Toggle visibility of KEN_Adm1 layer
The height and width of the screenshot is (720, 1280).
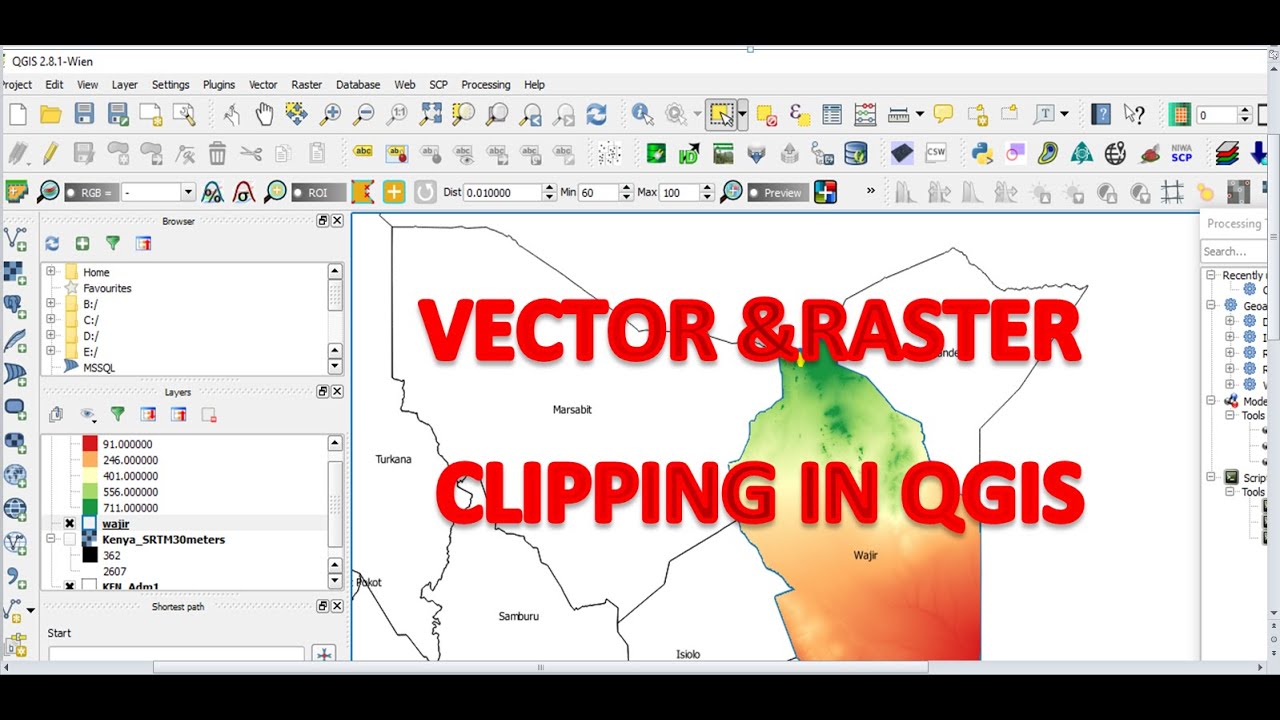(70, 586)
